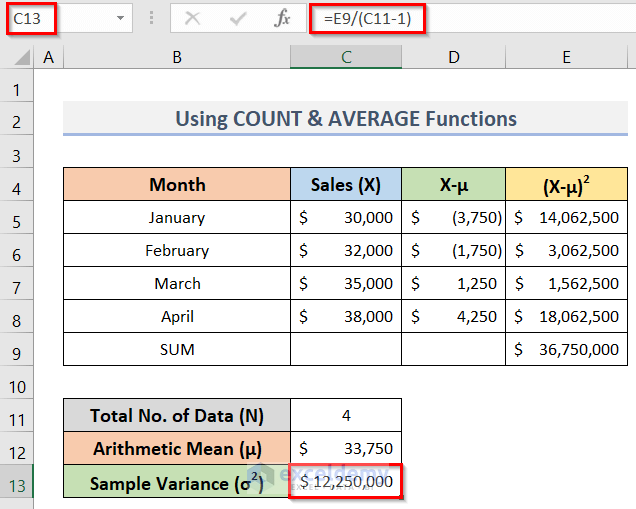The height and width of the screenshot is (509, 636).
Task: Select the Month header cell
Action: point(177,184)
